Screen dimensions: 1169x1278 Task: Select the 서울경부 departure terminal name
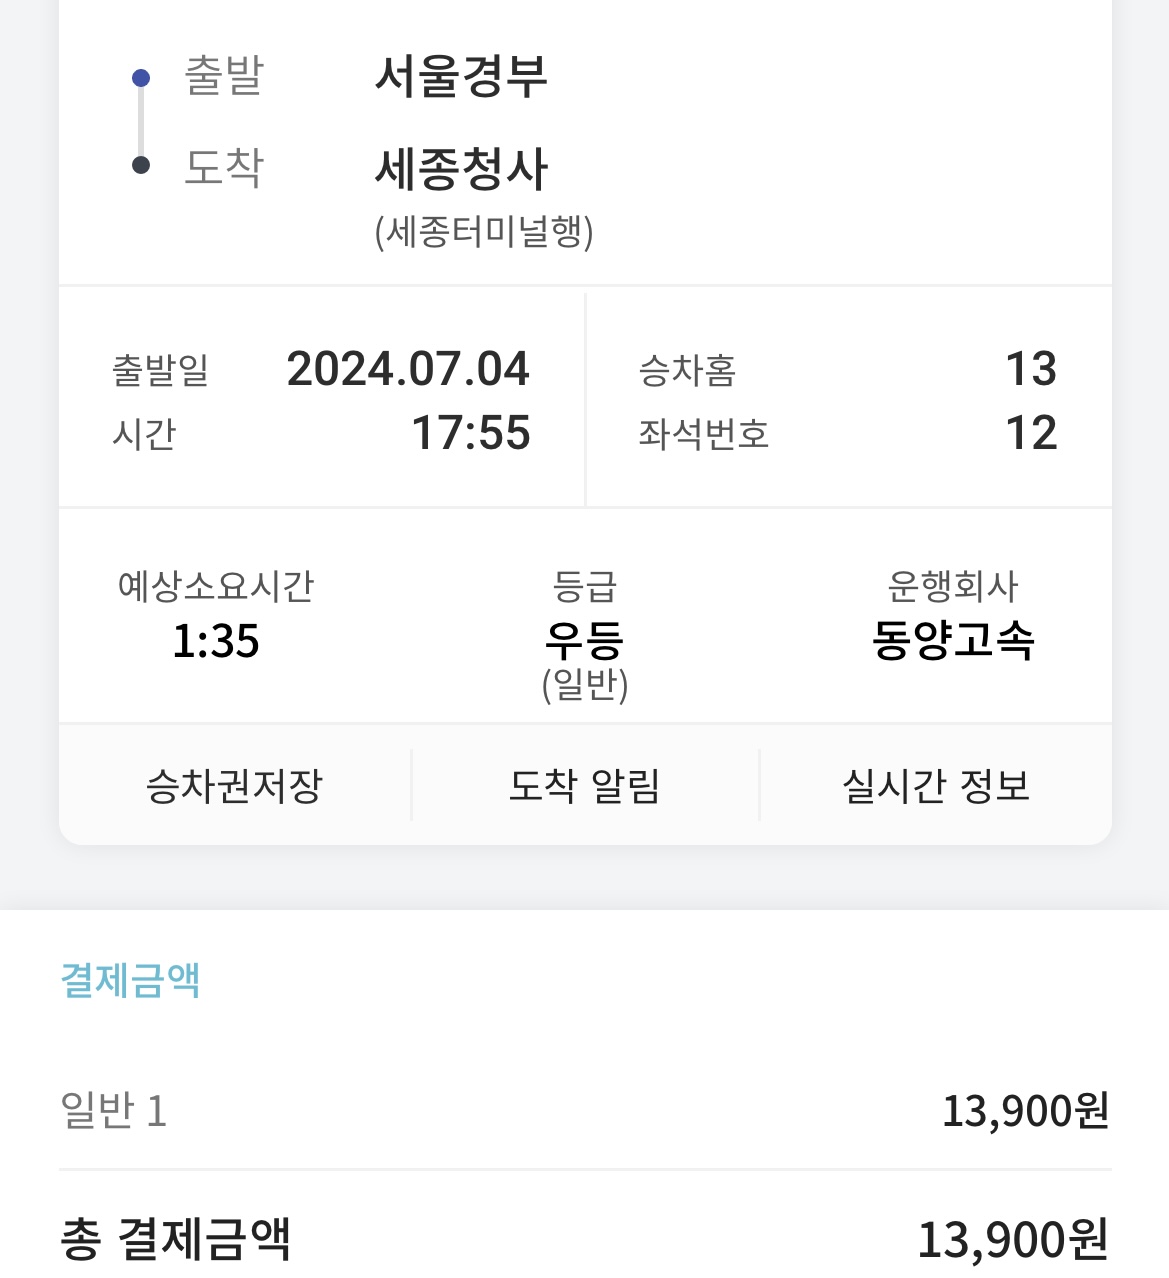click(x=461, y=76)
